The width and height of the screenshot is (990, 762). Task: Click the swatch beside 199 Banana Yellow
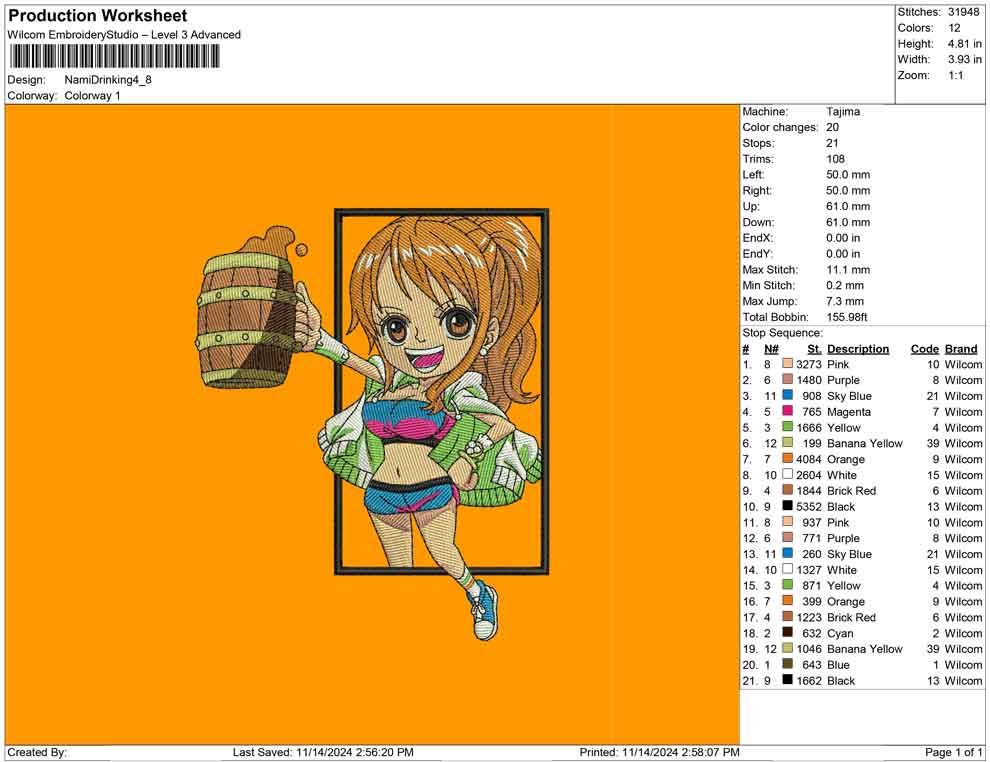(787, 443)
